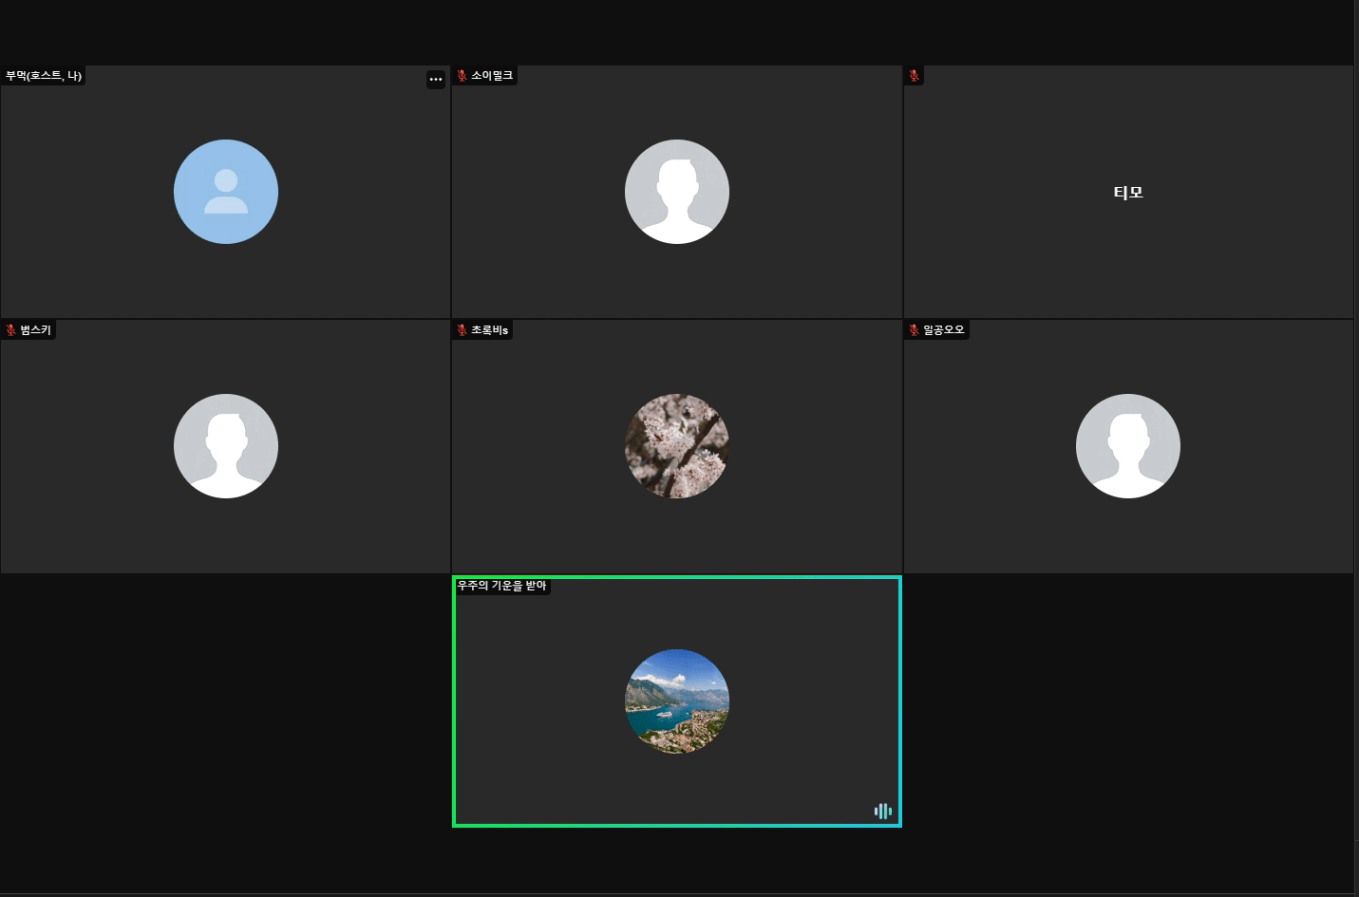Select the coastal landscape profile picture

(x=677, y=701)
